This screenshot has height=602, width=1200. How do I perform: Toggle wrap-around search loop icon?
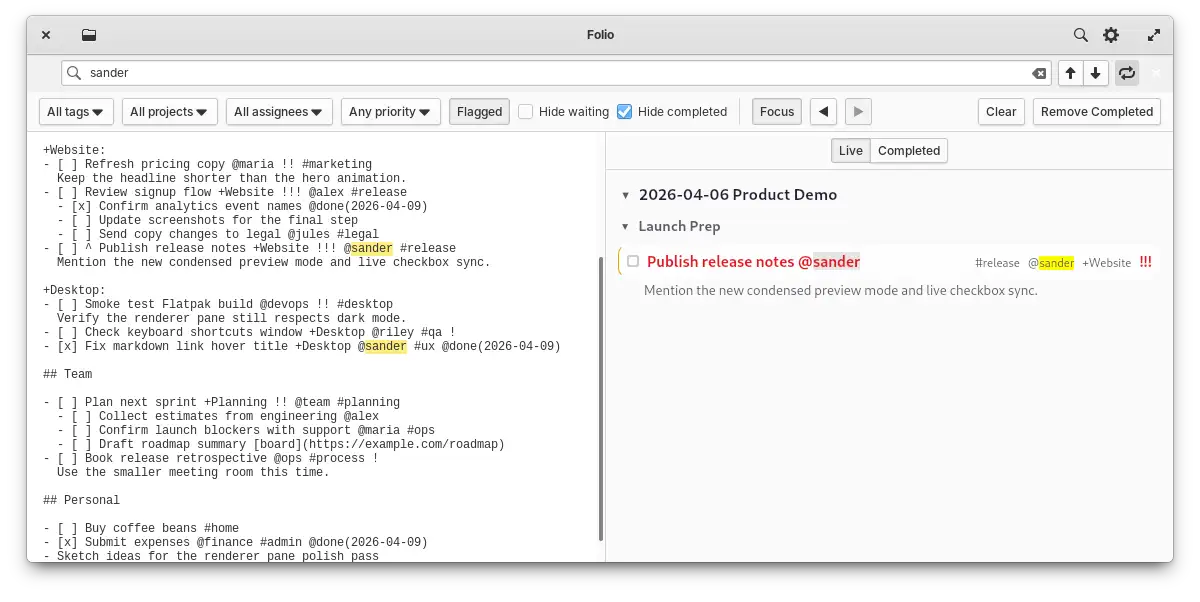click(1127, 73)
